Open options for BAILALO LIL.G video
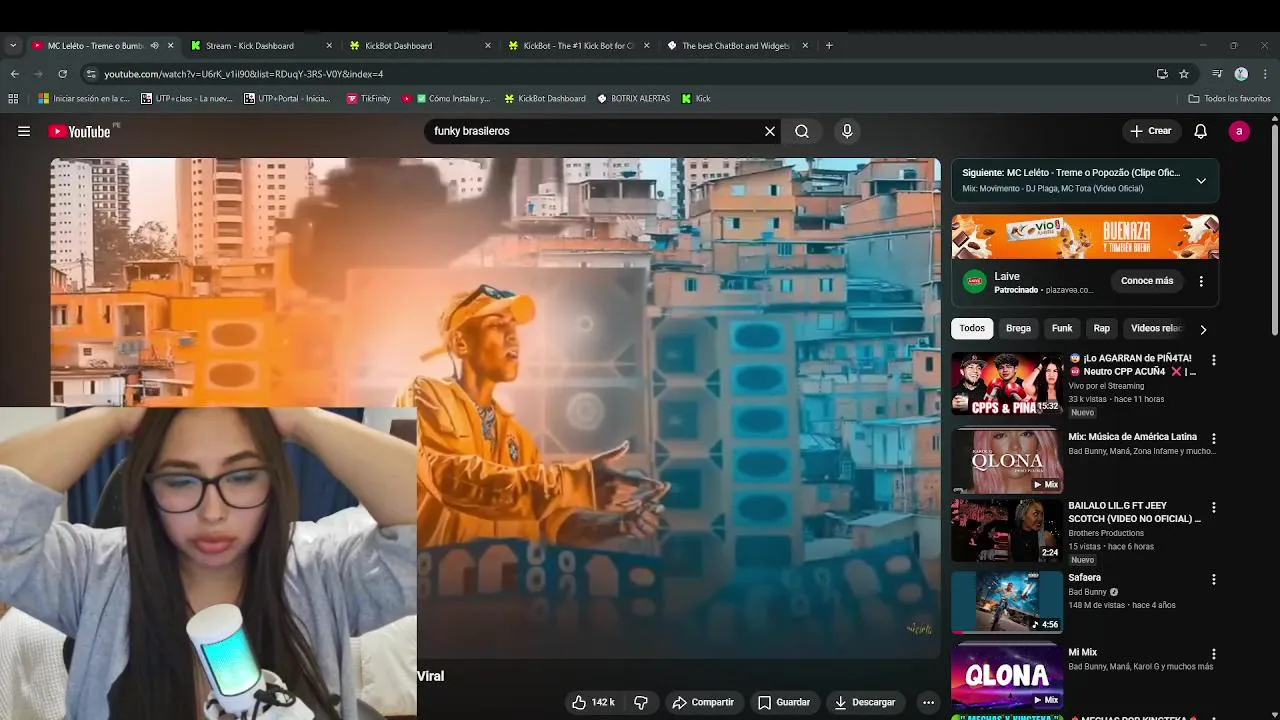 [1214, 508]
